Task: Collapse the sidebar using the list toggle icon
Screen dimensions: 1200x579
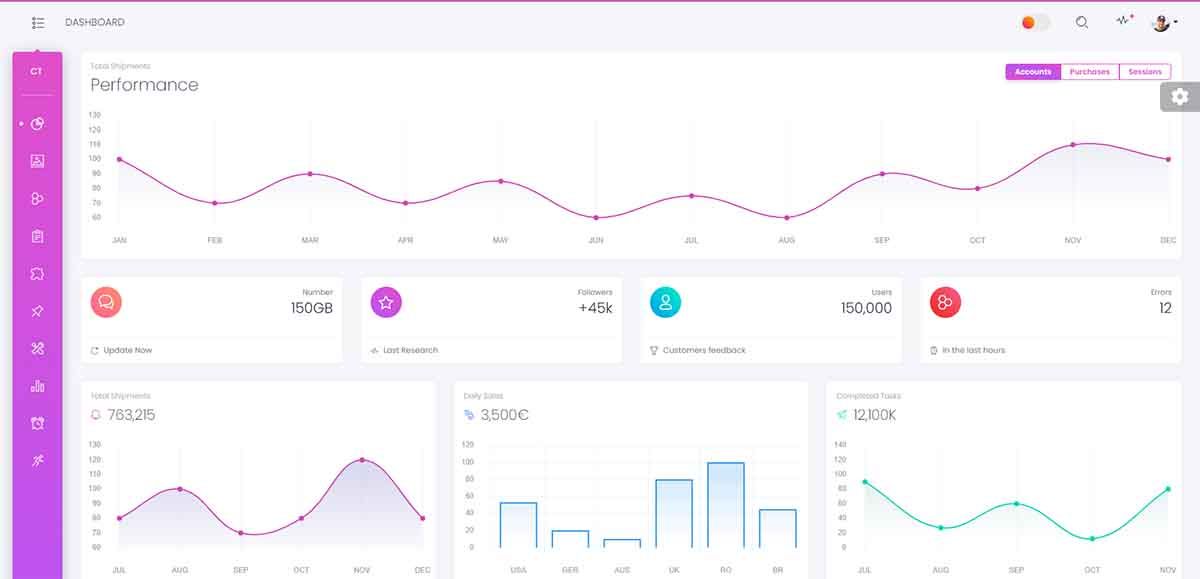Action: pyautogui.click(x=38, y=22)
